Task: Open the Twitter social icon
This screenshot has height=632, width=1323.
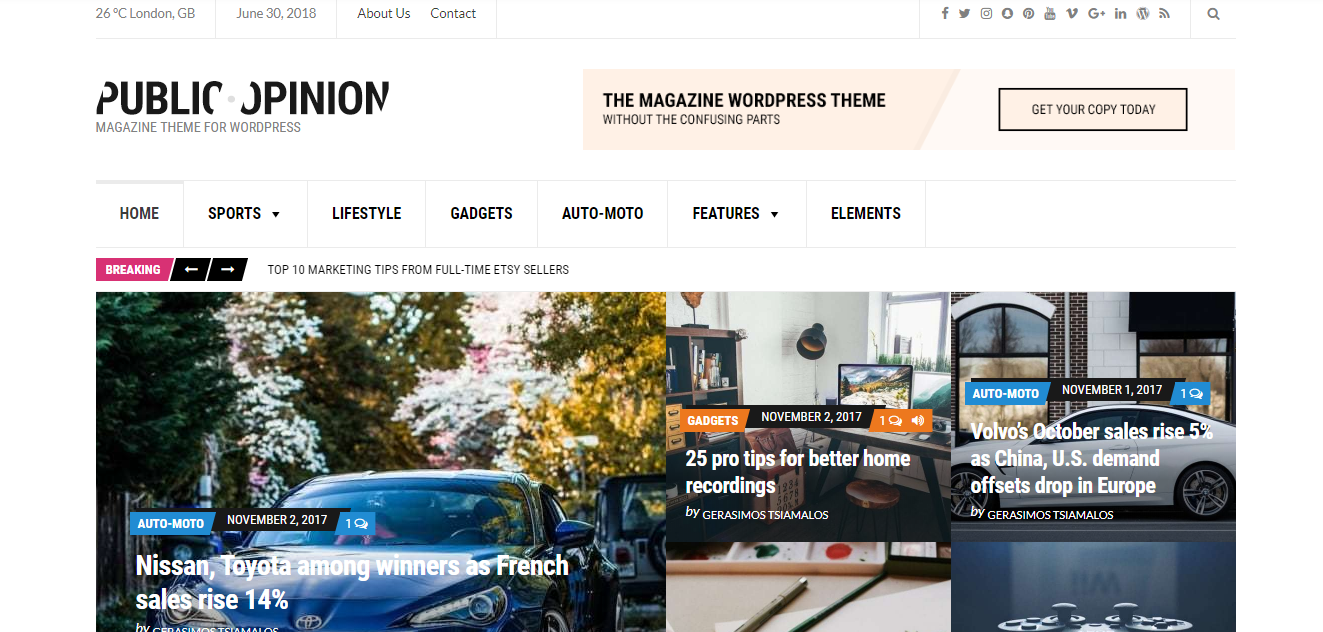Action: click(x=964, y=13)
